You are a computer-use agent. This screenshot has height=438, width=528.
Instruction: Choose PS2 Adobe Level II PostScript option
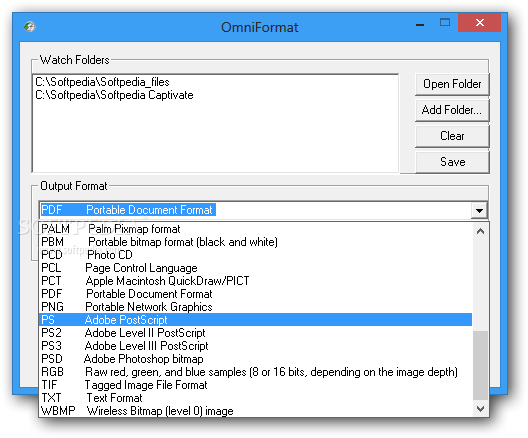tap(255, 333)
